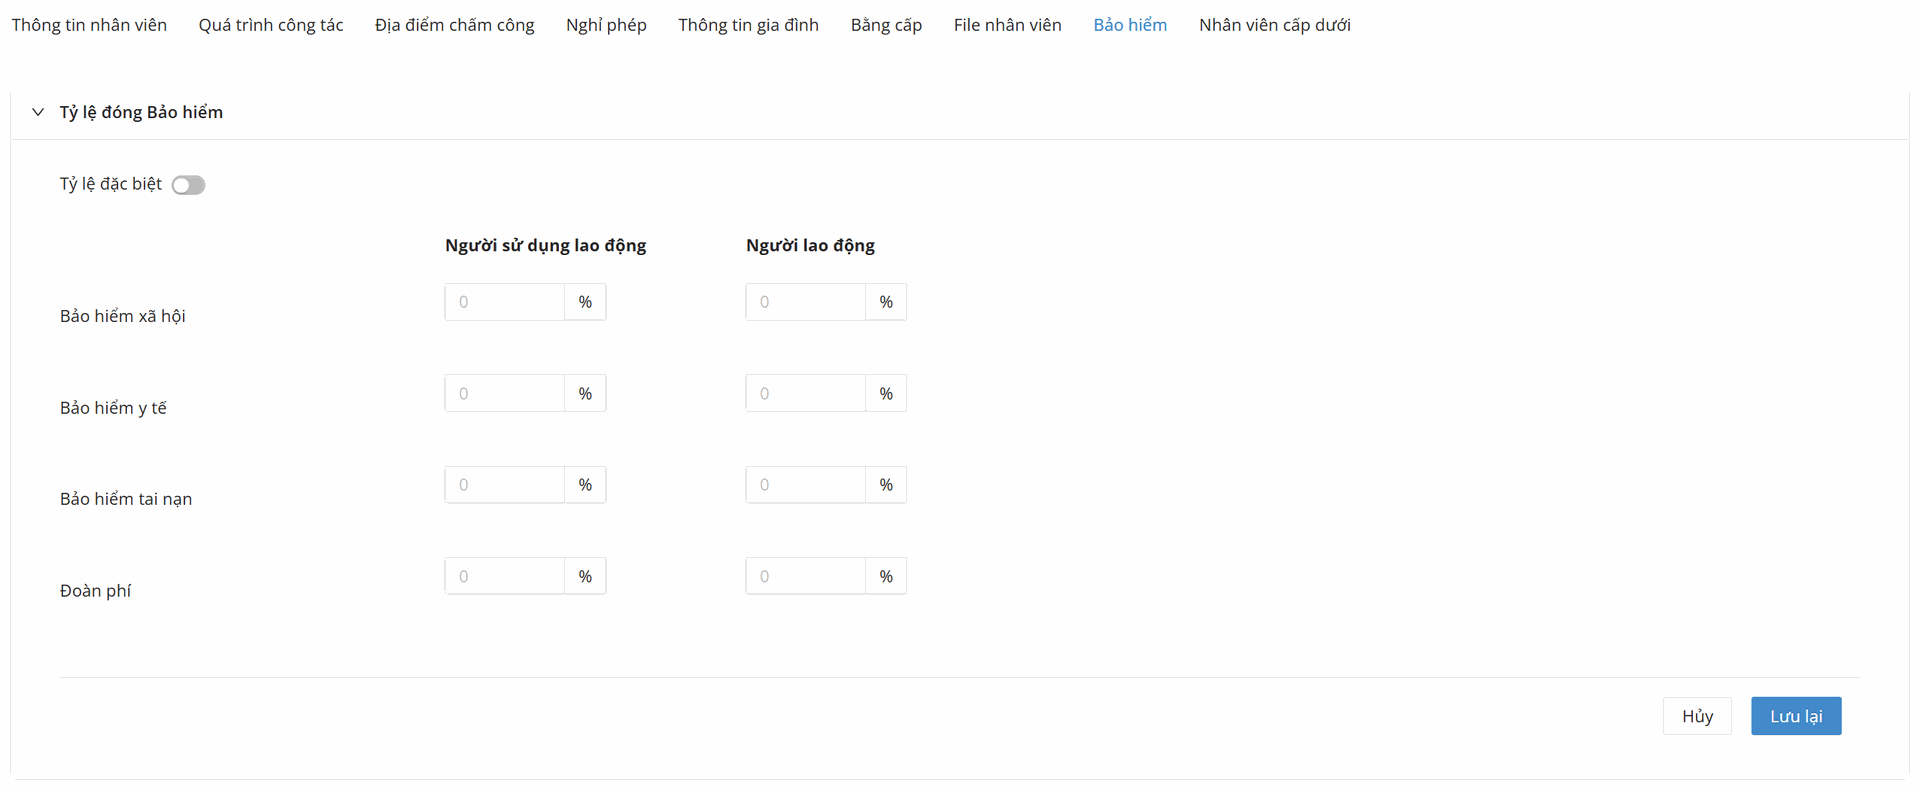Go to Địa điểm chấm công tab

click(454, 25)
